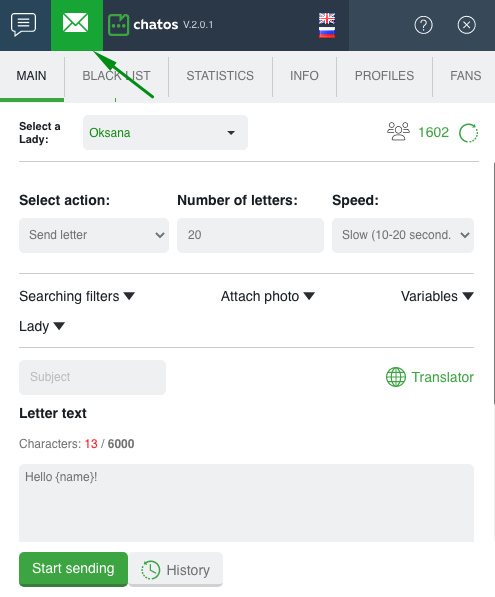Expand Searching filters
This screenshot has height=597, width=495.
pyautogui.click(x=77, y=296)
